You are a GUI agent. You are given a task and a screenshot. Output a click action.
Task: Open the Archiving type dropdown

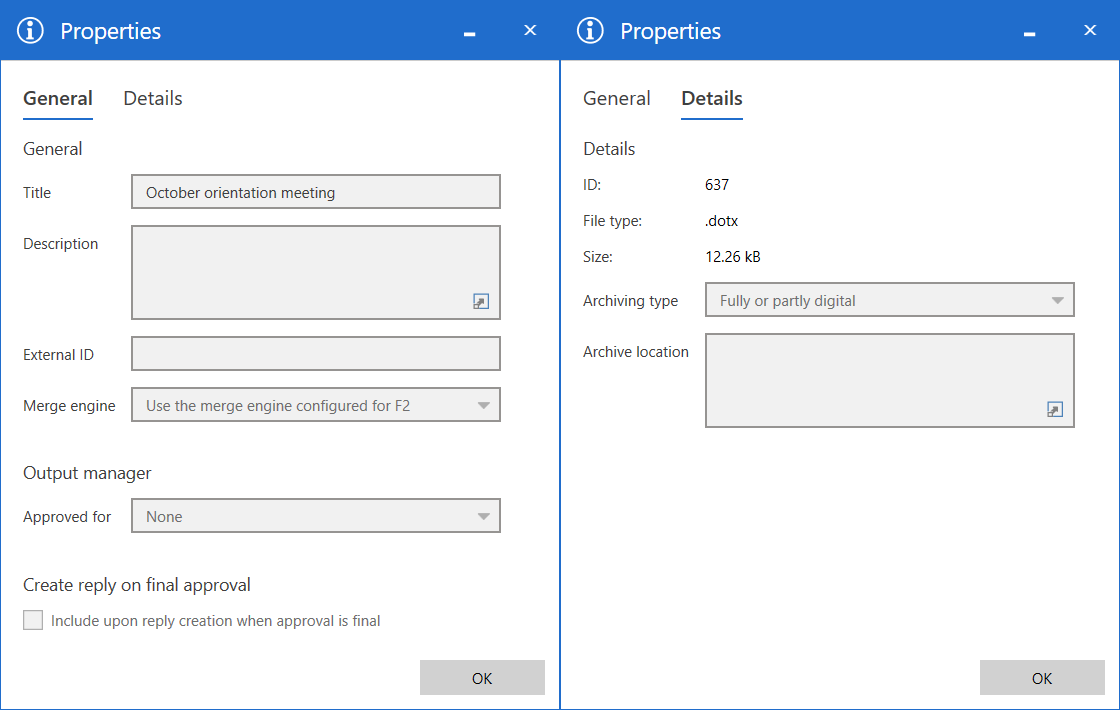(x=889, y=300)
